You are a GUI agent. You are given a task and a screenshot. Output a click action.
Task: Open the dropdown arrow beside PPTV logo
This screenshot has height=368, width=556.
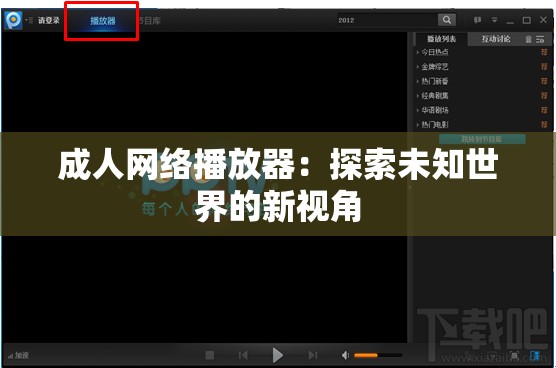(26, 20)
